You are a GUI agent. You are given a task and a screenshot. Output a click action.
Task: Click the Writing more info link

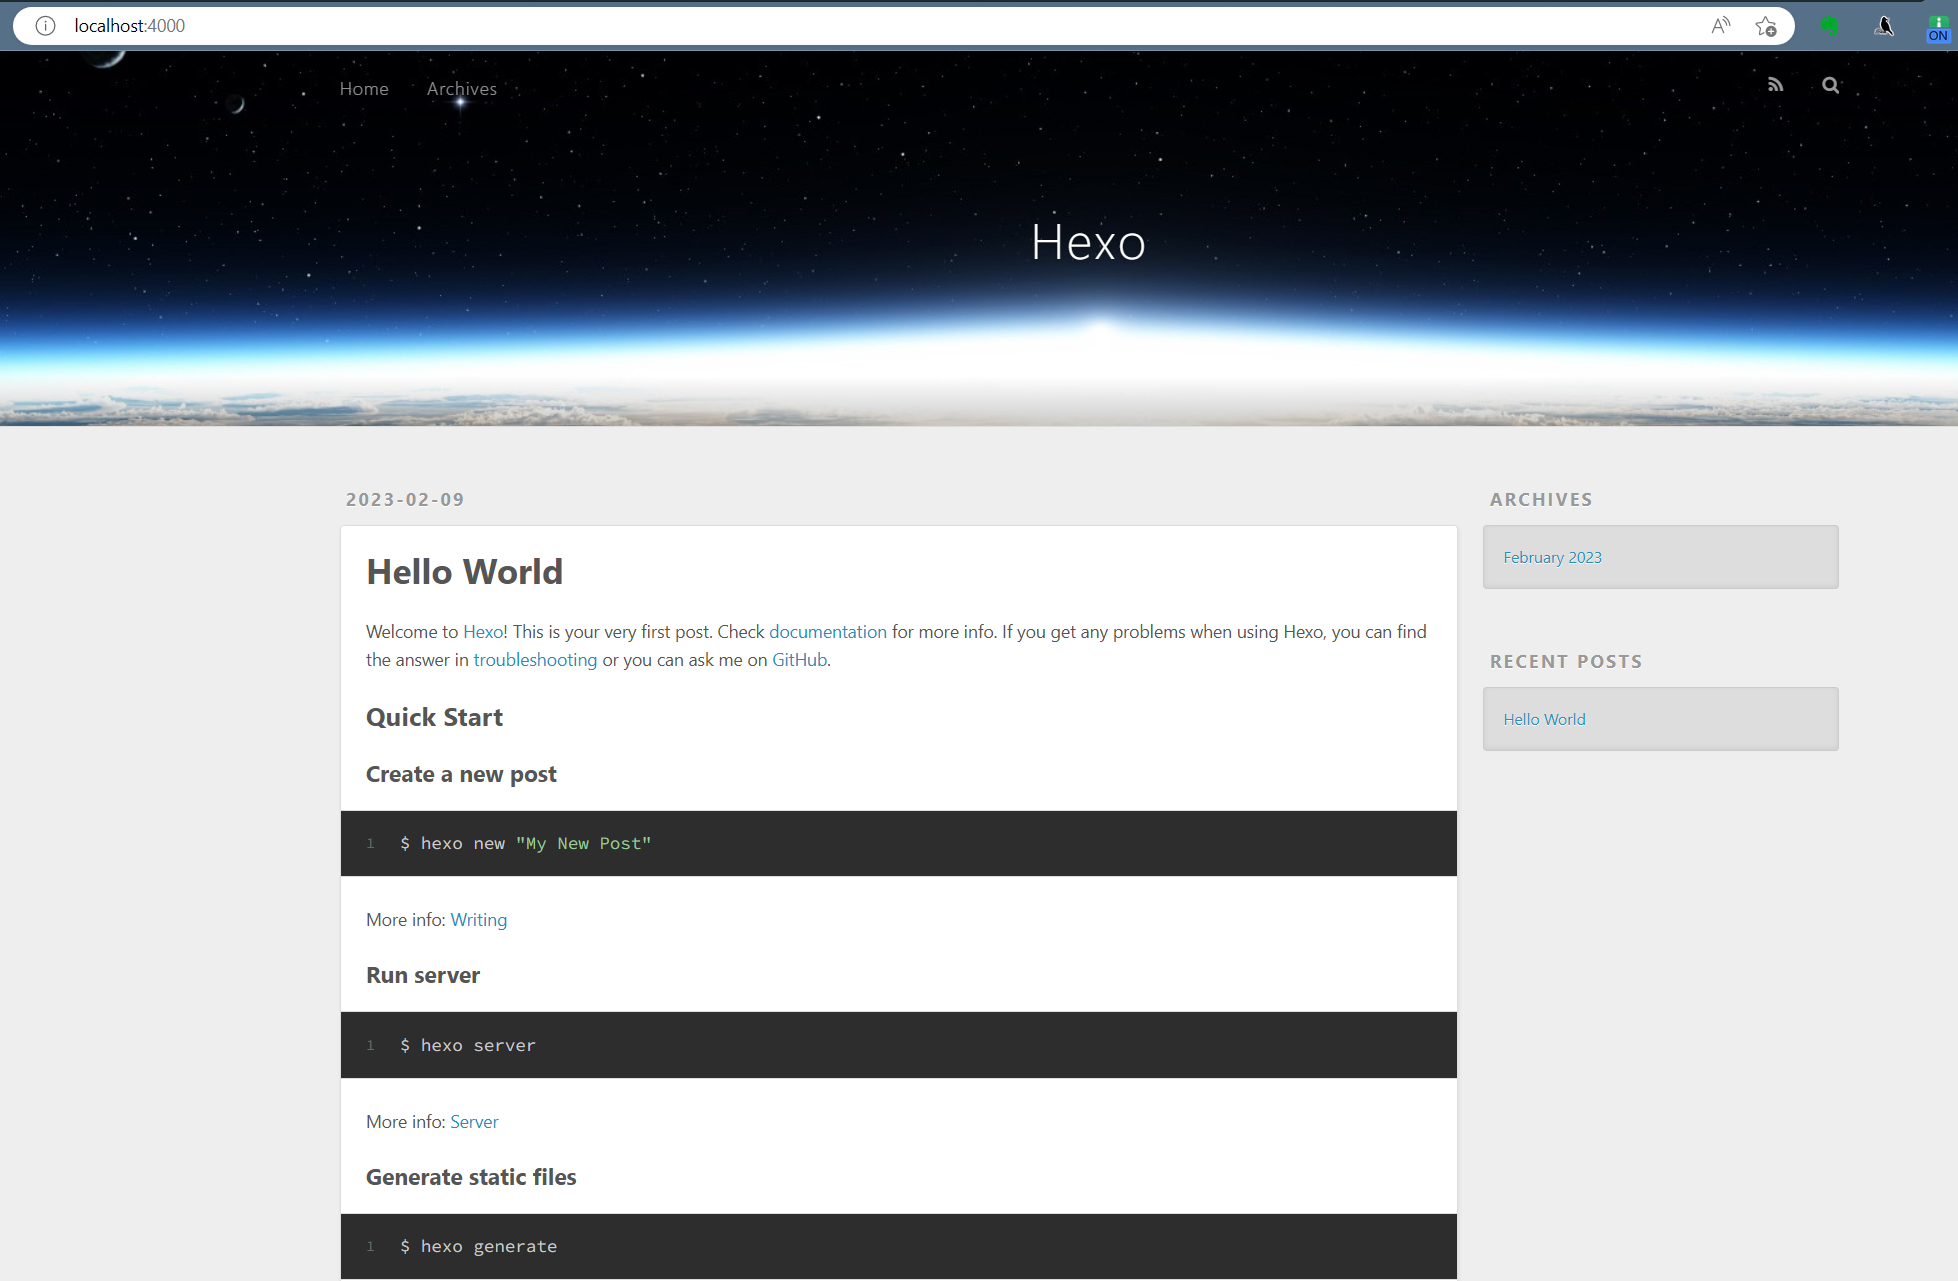(x=478, y=920)
